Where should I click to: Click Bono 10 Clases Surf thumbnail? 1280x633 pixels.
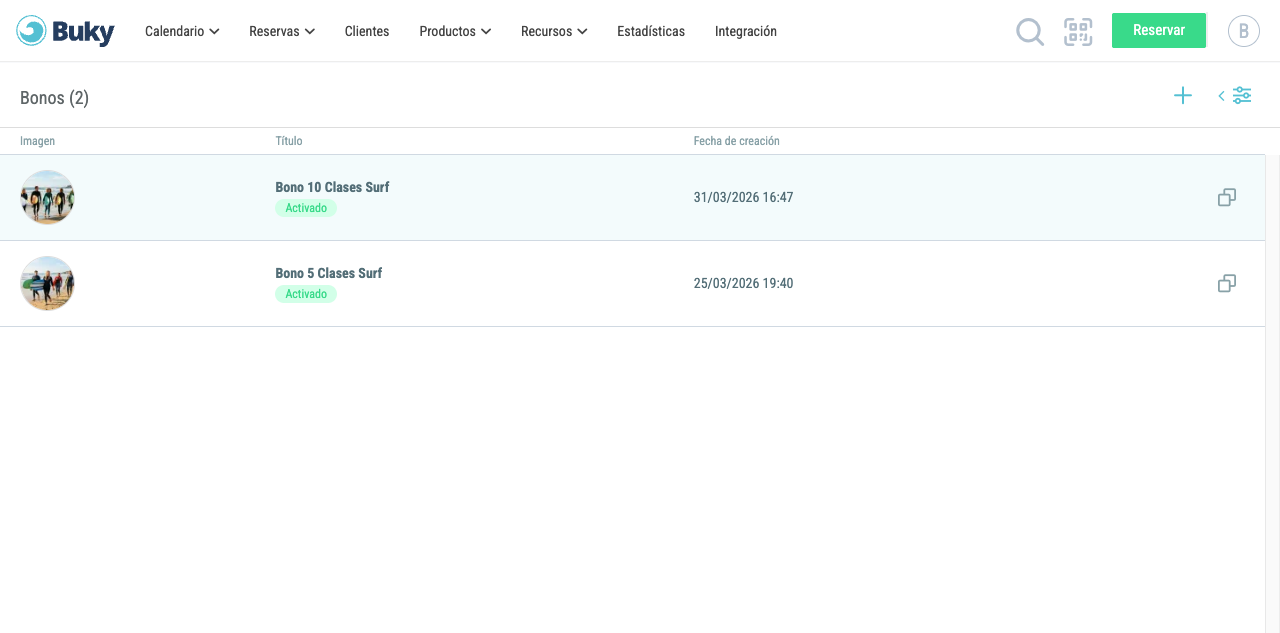click(x=48, y=197)
